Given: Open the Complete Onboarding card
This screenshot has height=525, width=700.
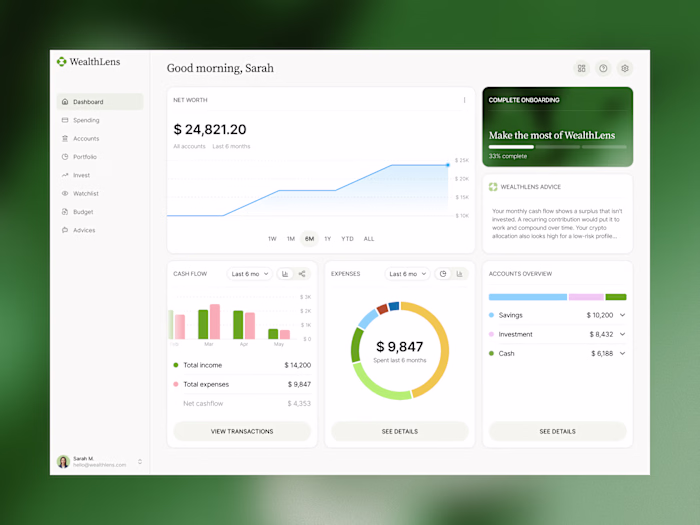Looking at the screenshot, I should pyautogui.click(x=558, y=127).
